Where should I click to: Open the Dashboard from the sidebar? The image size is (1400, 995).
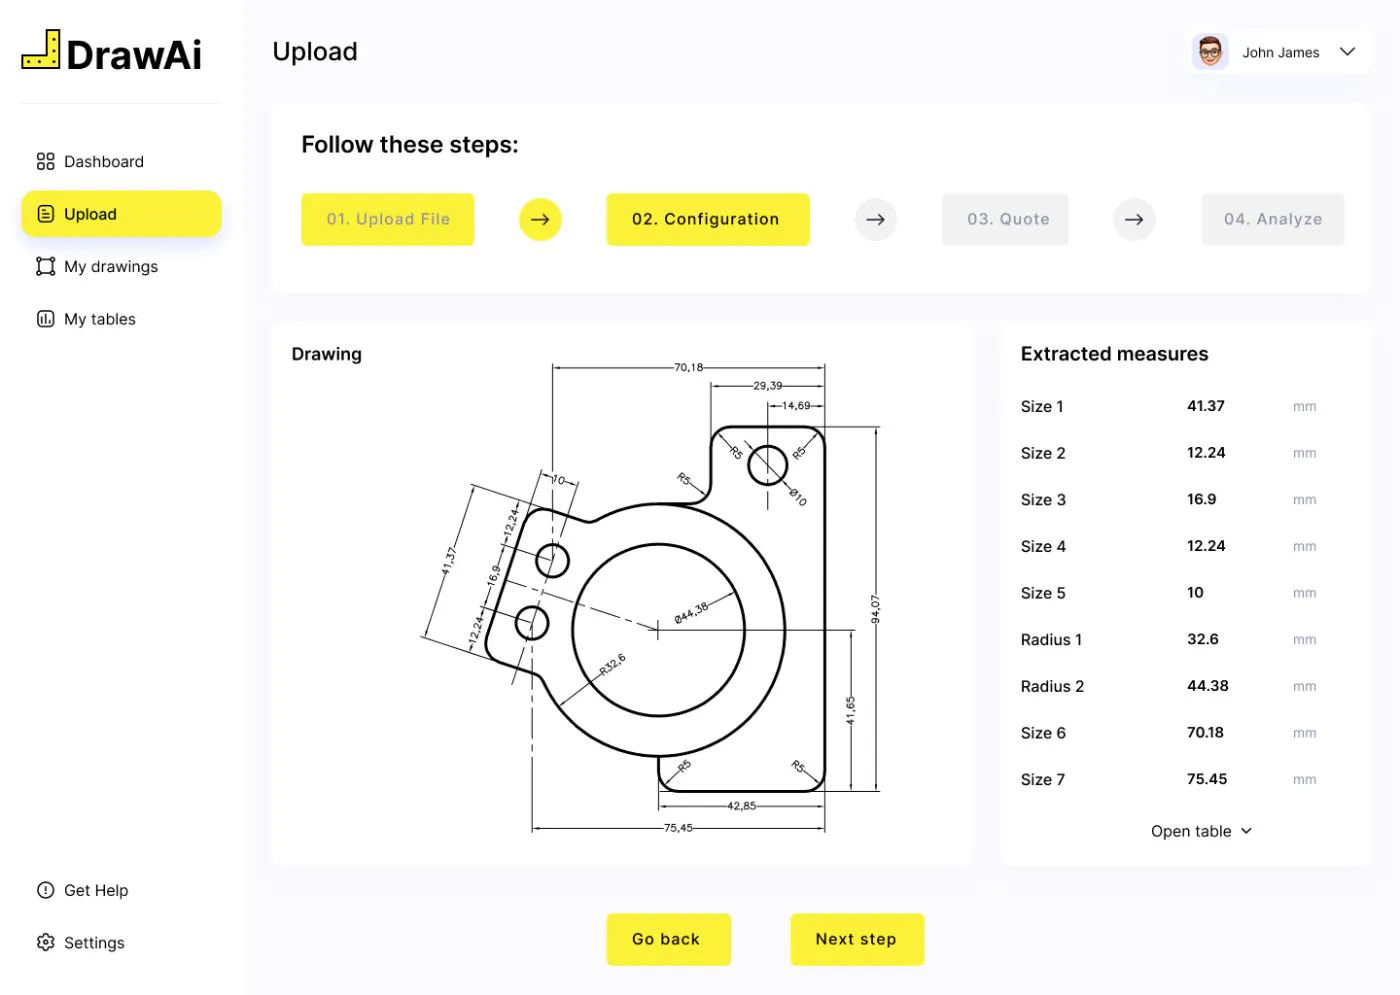coord(46,161)
